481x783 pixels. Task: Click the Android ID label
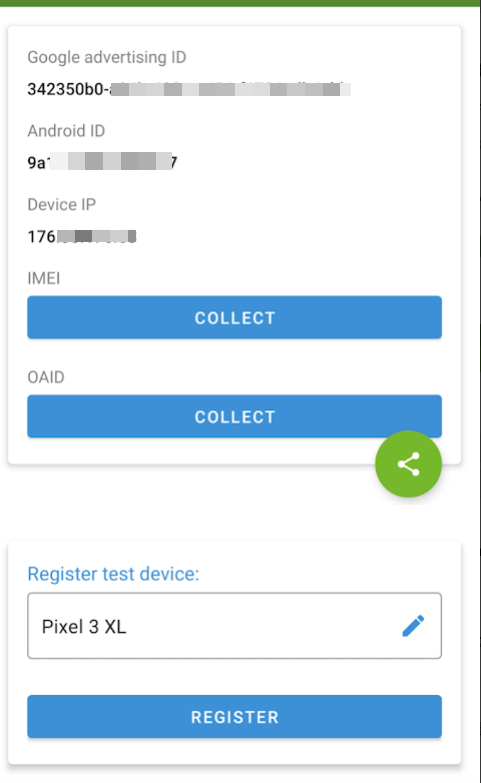click(66, 131)
